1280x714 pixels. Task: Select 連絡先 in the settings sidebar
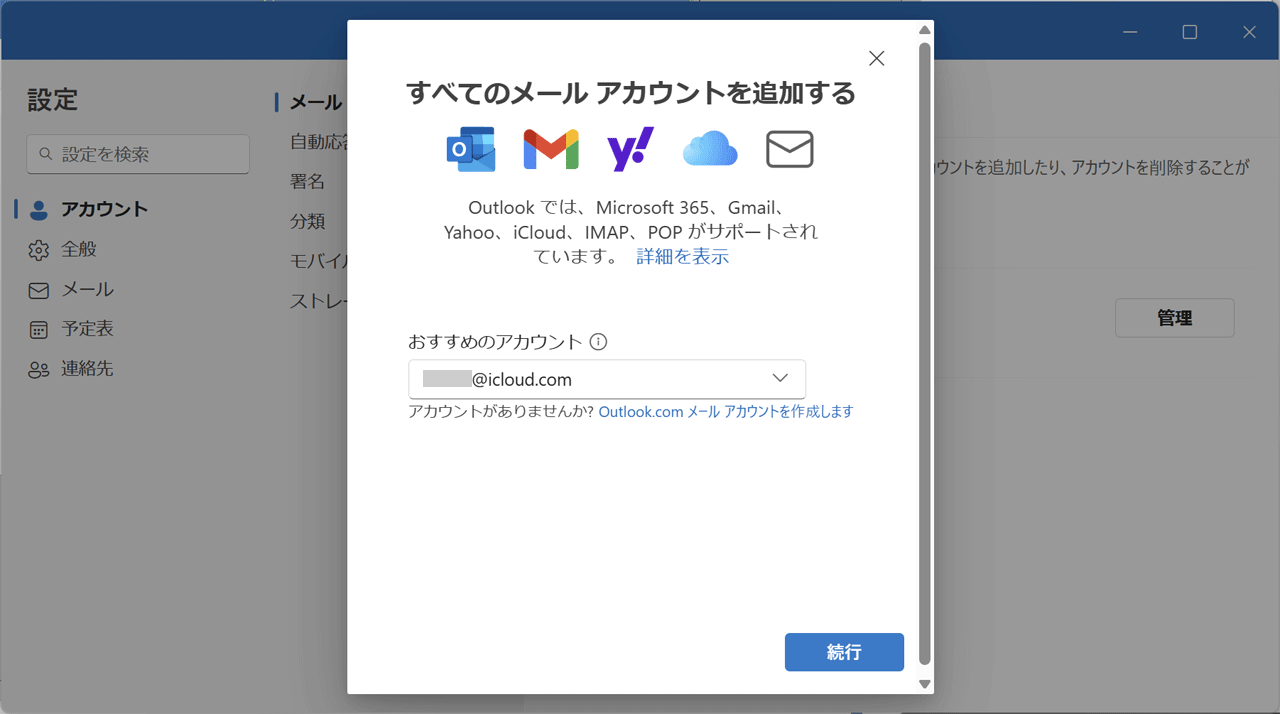pyautogui.click(x=88, y=369)
